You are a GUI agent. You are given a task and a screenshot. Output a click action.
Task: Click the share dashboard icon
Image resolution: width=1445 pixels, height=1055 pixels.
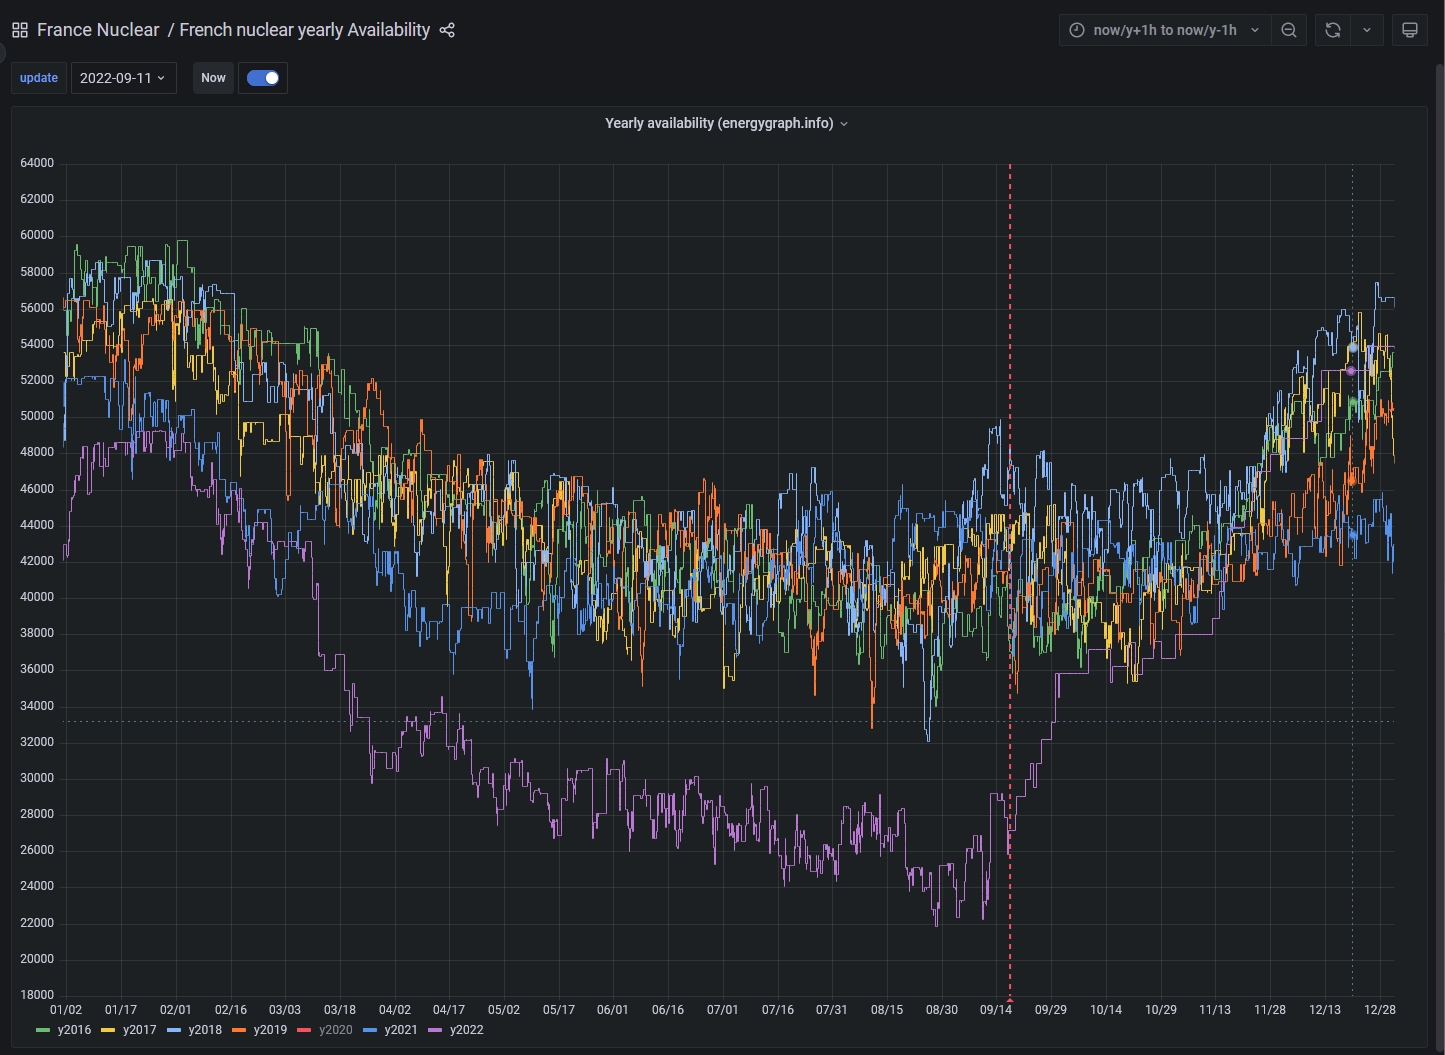pyautogui.click(x=447, y=30)
